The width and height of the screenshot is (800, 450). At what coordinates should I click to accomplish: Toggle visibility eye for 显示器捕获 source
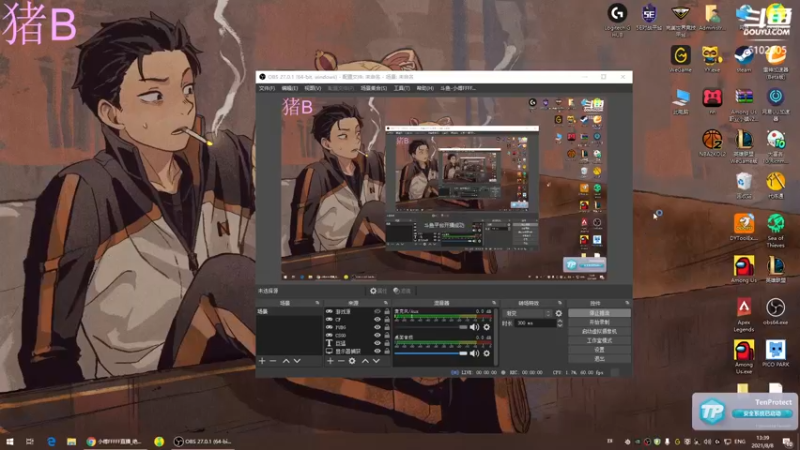[x=378, y=351]
